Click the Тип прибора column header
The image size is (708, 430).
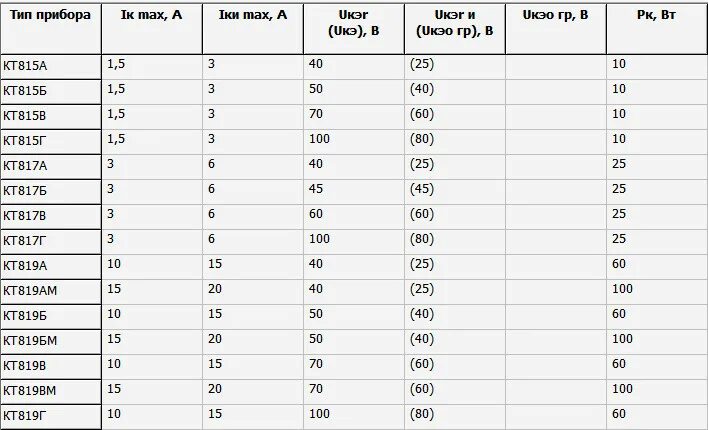click(50, 28)
